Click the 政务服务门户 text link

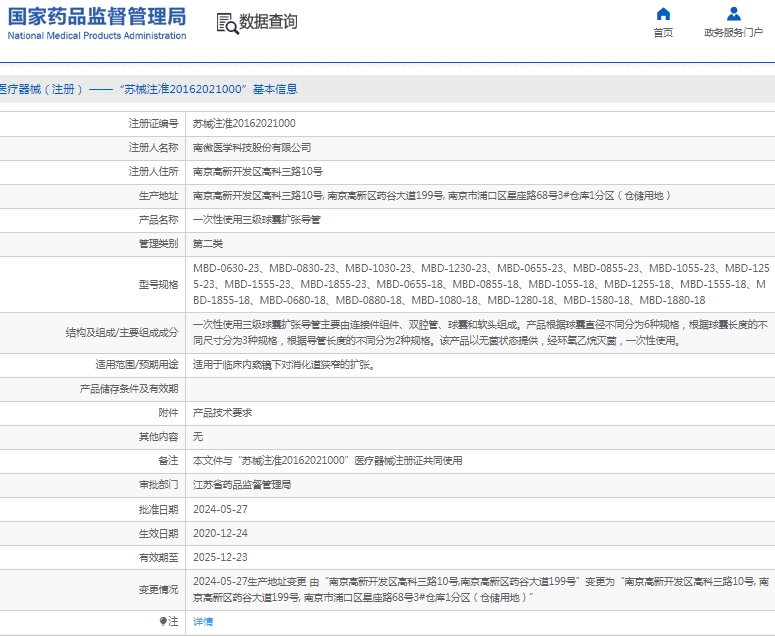[733, 33]
